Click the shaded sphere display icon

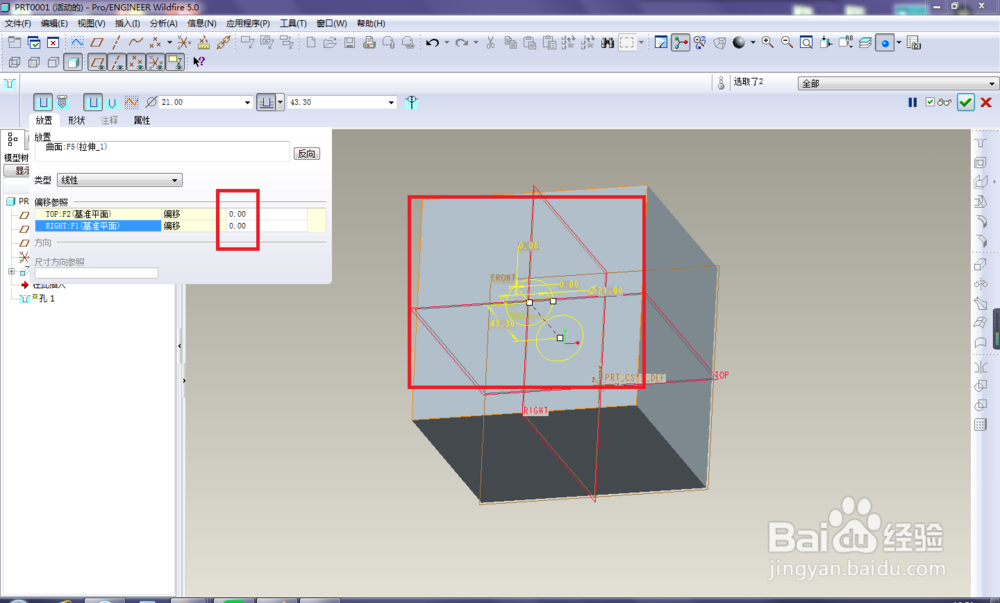[x=739, y=43]
